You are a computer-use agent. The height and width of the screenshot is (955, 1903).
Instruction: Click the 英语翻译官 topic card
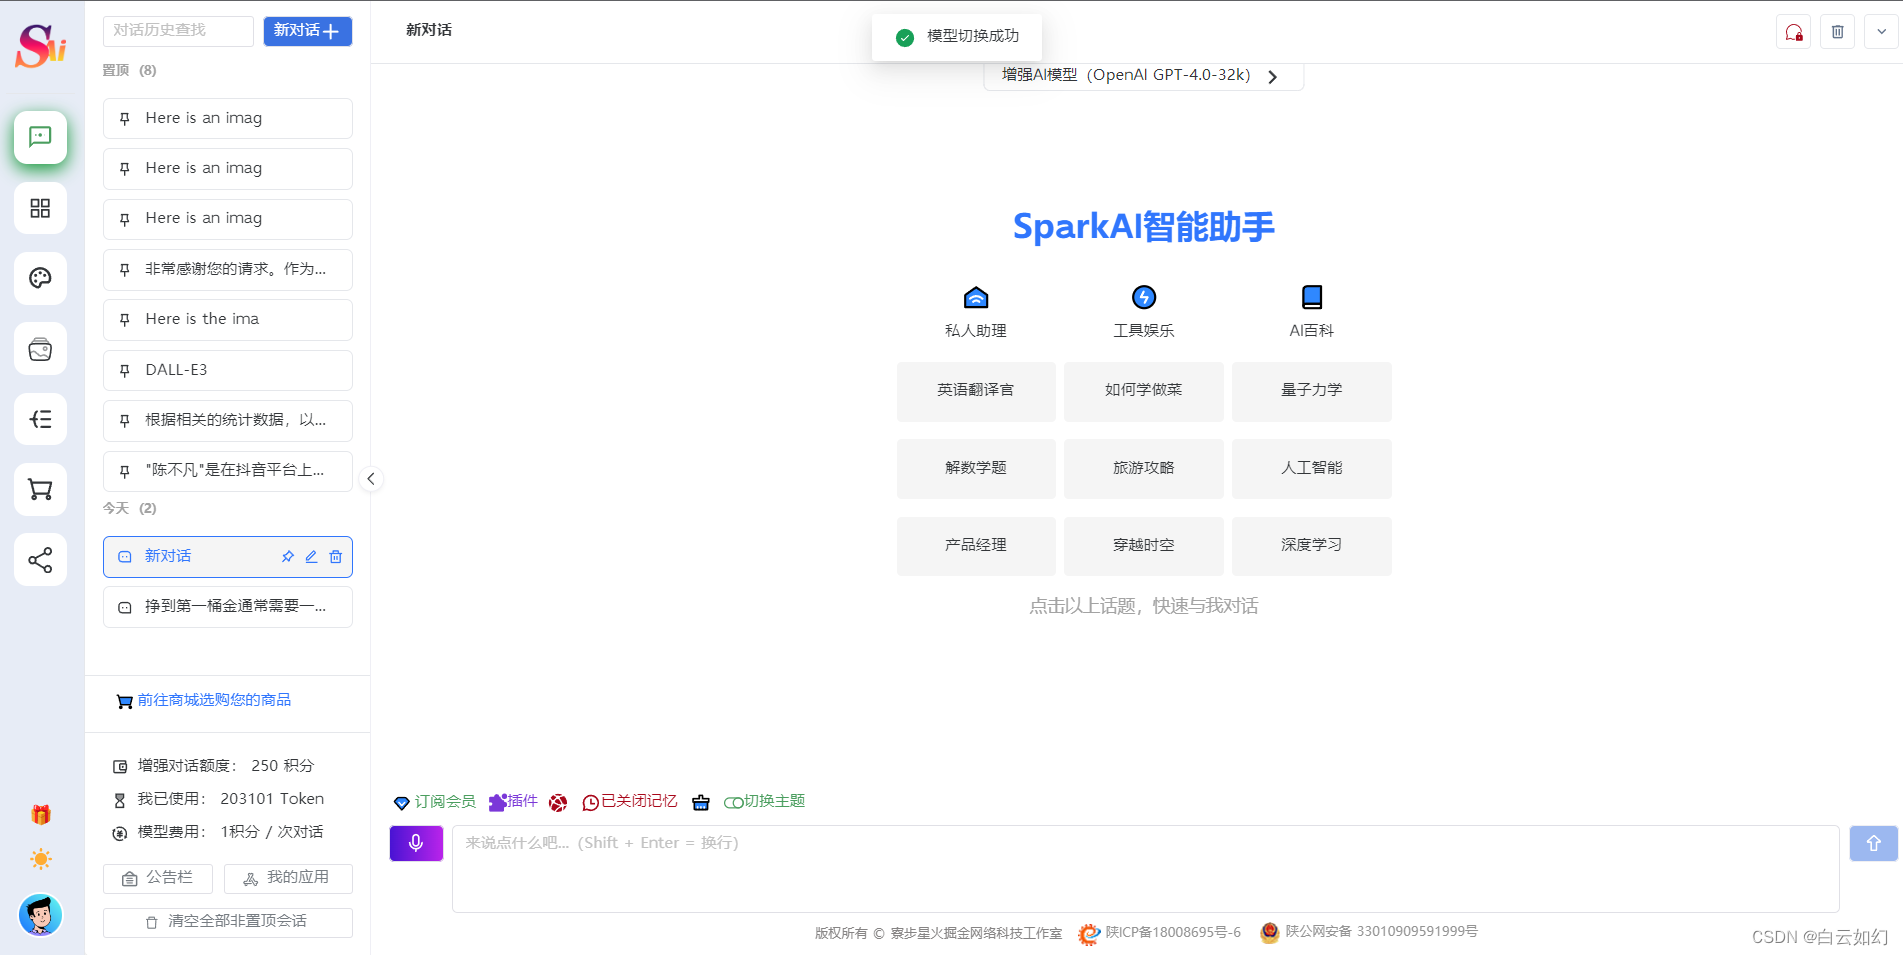(x=976, y=391)
